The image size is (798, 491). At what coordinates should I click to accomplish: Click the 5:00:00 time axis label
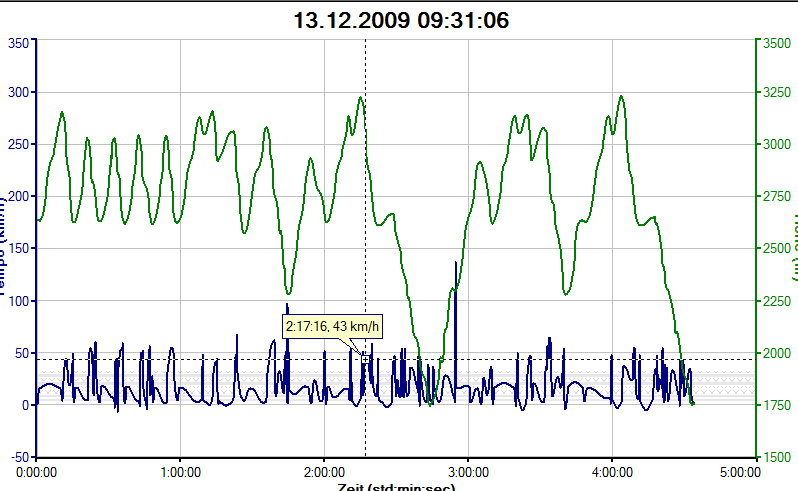coord(737,468)
